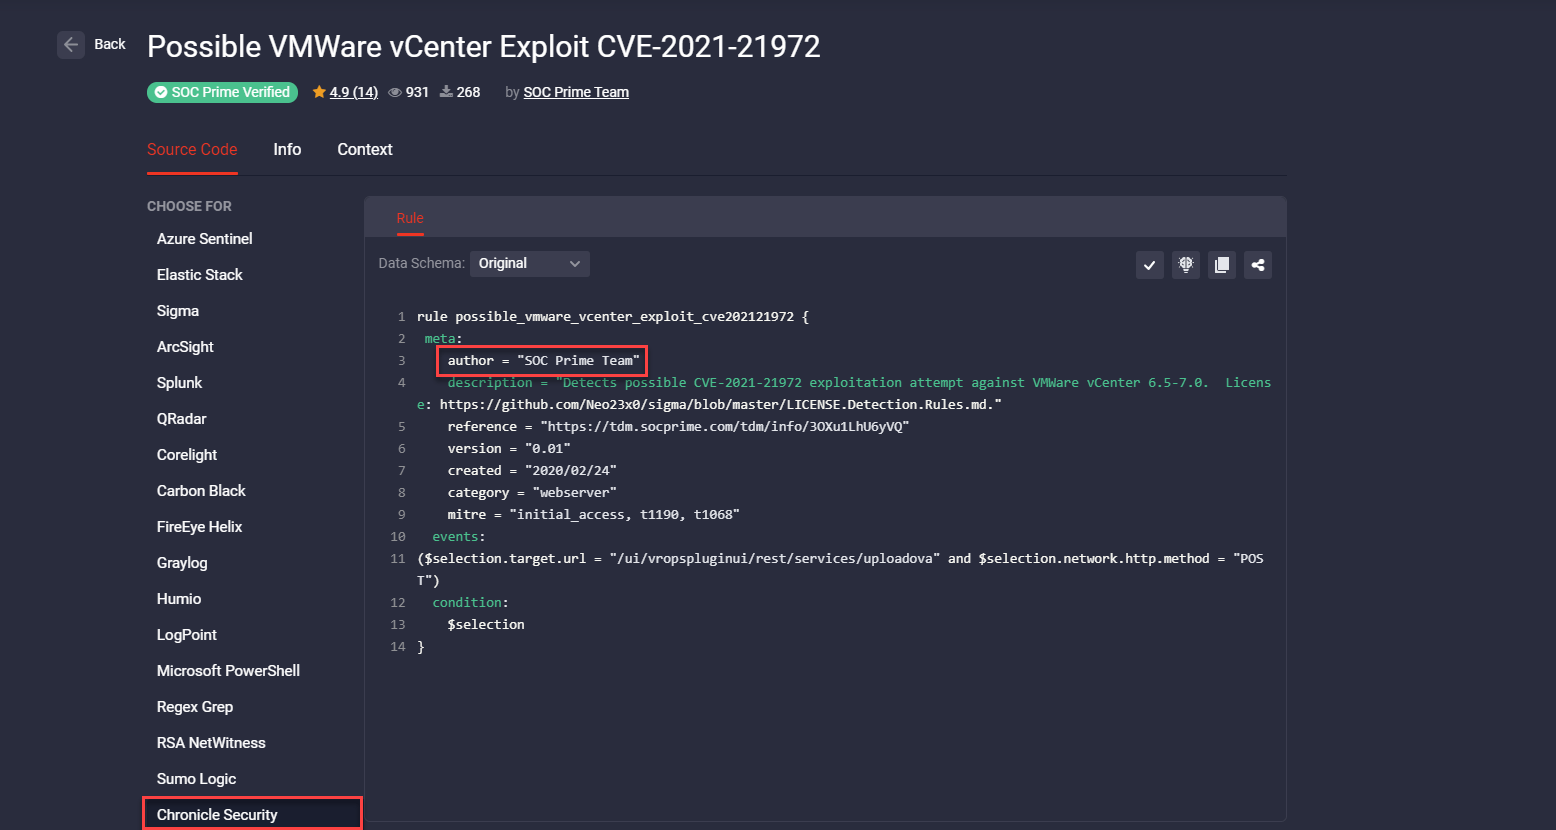Select Microsoft PowerShell from the platform list
This screenshot has height=830, width=1556.
(228, 670)
